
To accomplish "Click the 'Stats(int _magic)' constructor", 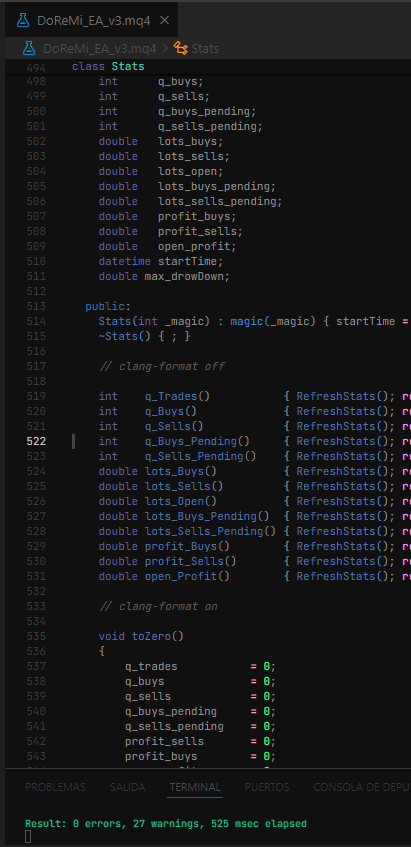I will coord(154,321).
